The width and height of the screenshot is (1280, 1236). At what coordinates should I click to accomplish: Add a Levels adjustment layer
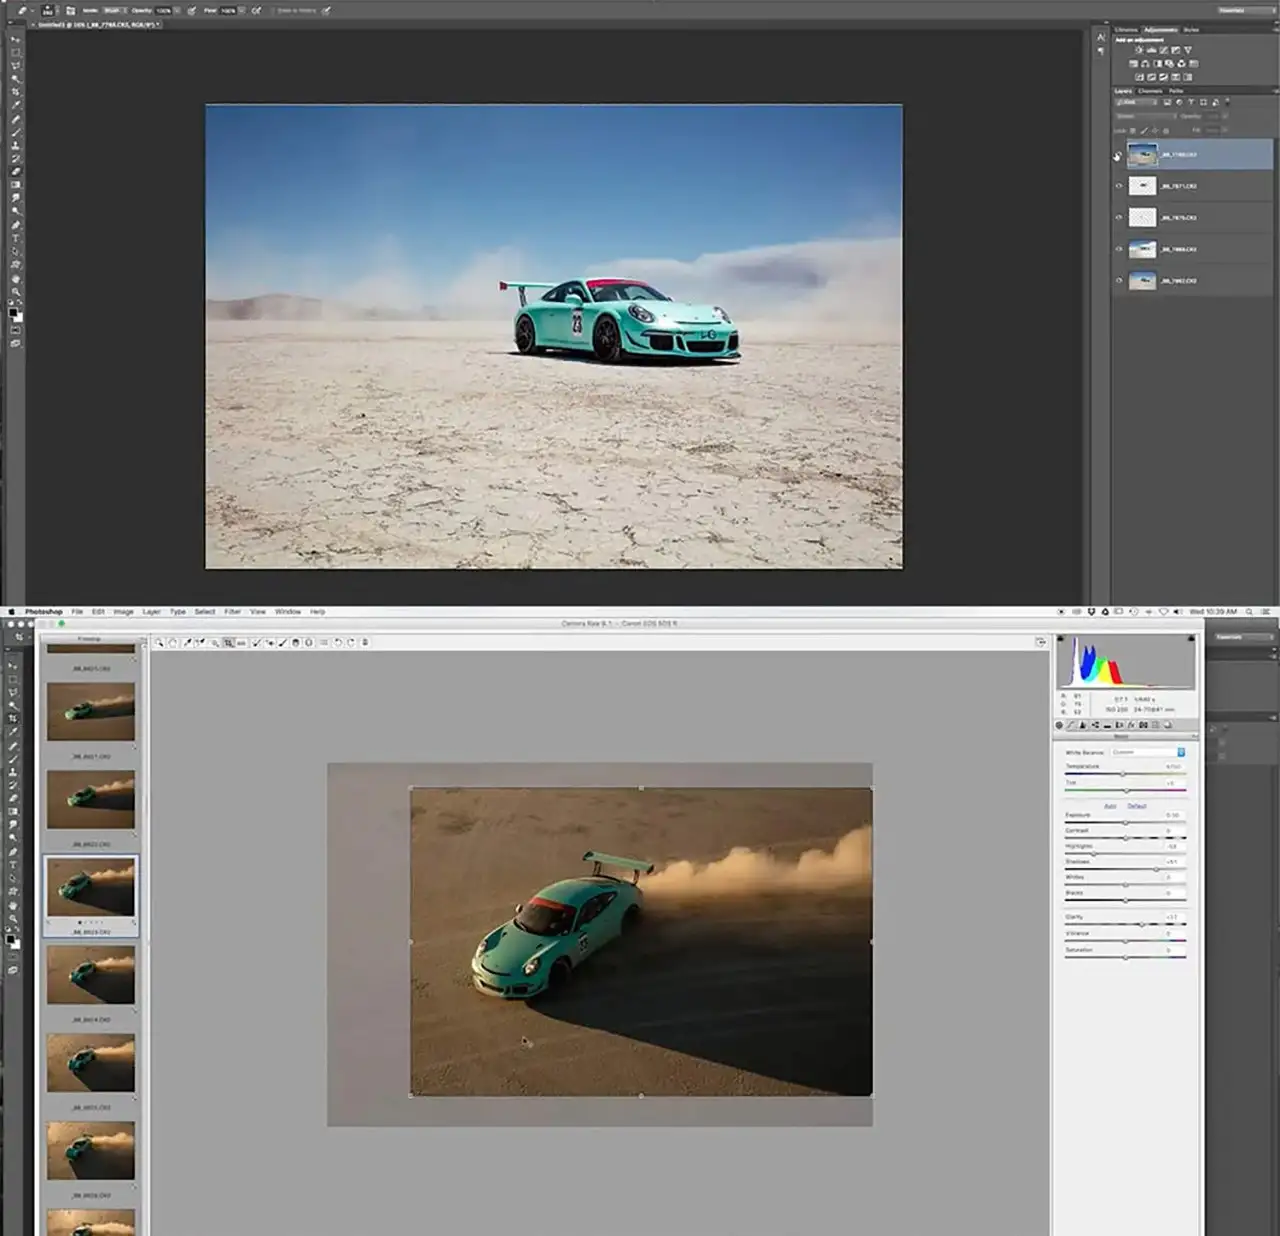pyautogui.click(x=1151, y=50)
